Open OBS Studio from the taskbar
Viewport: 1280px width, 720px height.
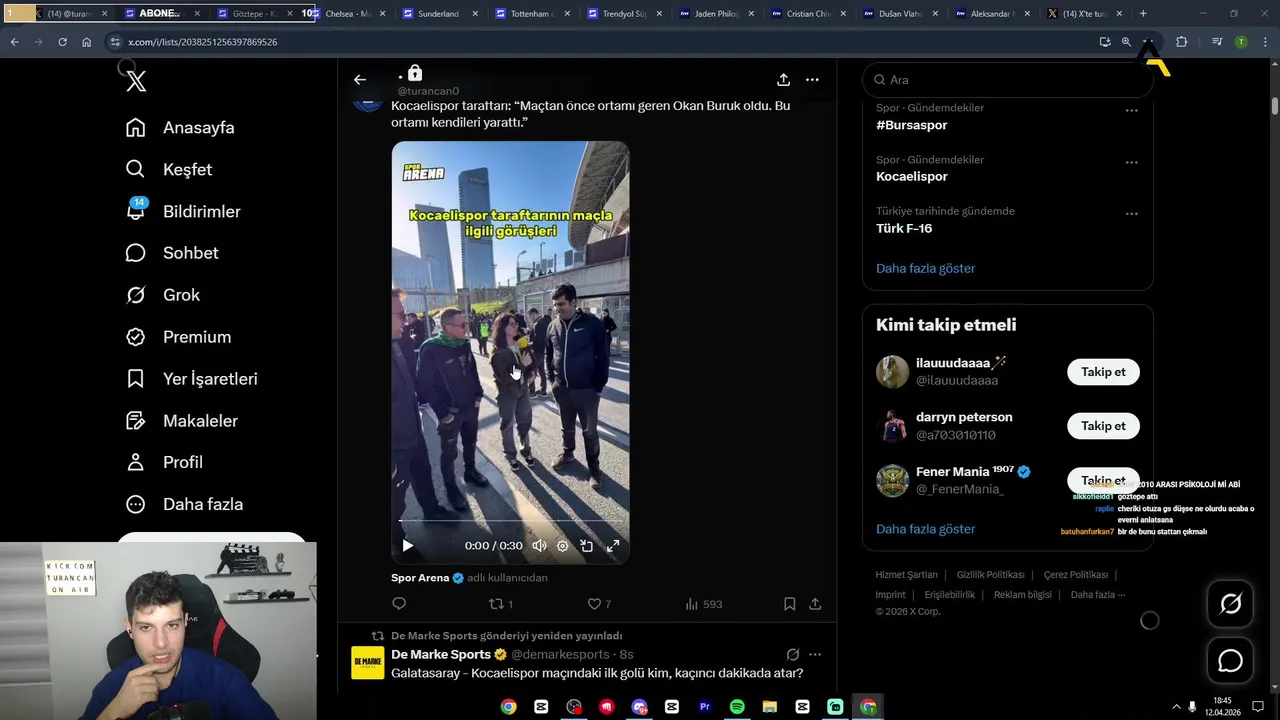pyautogui.click(x=574, y=707)
